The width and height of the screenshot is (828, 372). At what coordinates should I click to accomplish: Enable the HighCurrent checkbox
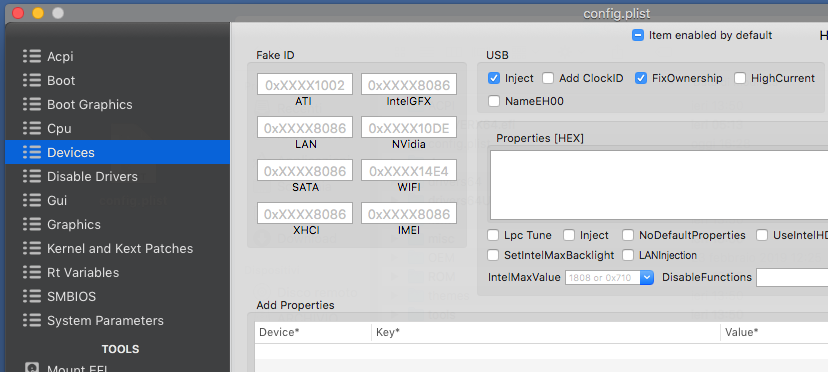[740, 78]
